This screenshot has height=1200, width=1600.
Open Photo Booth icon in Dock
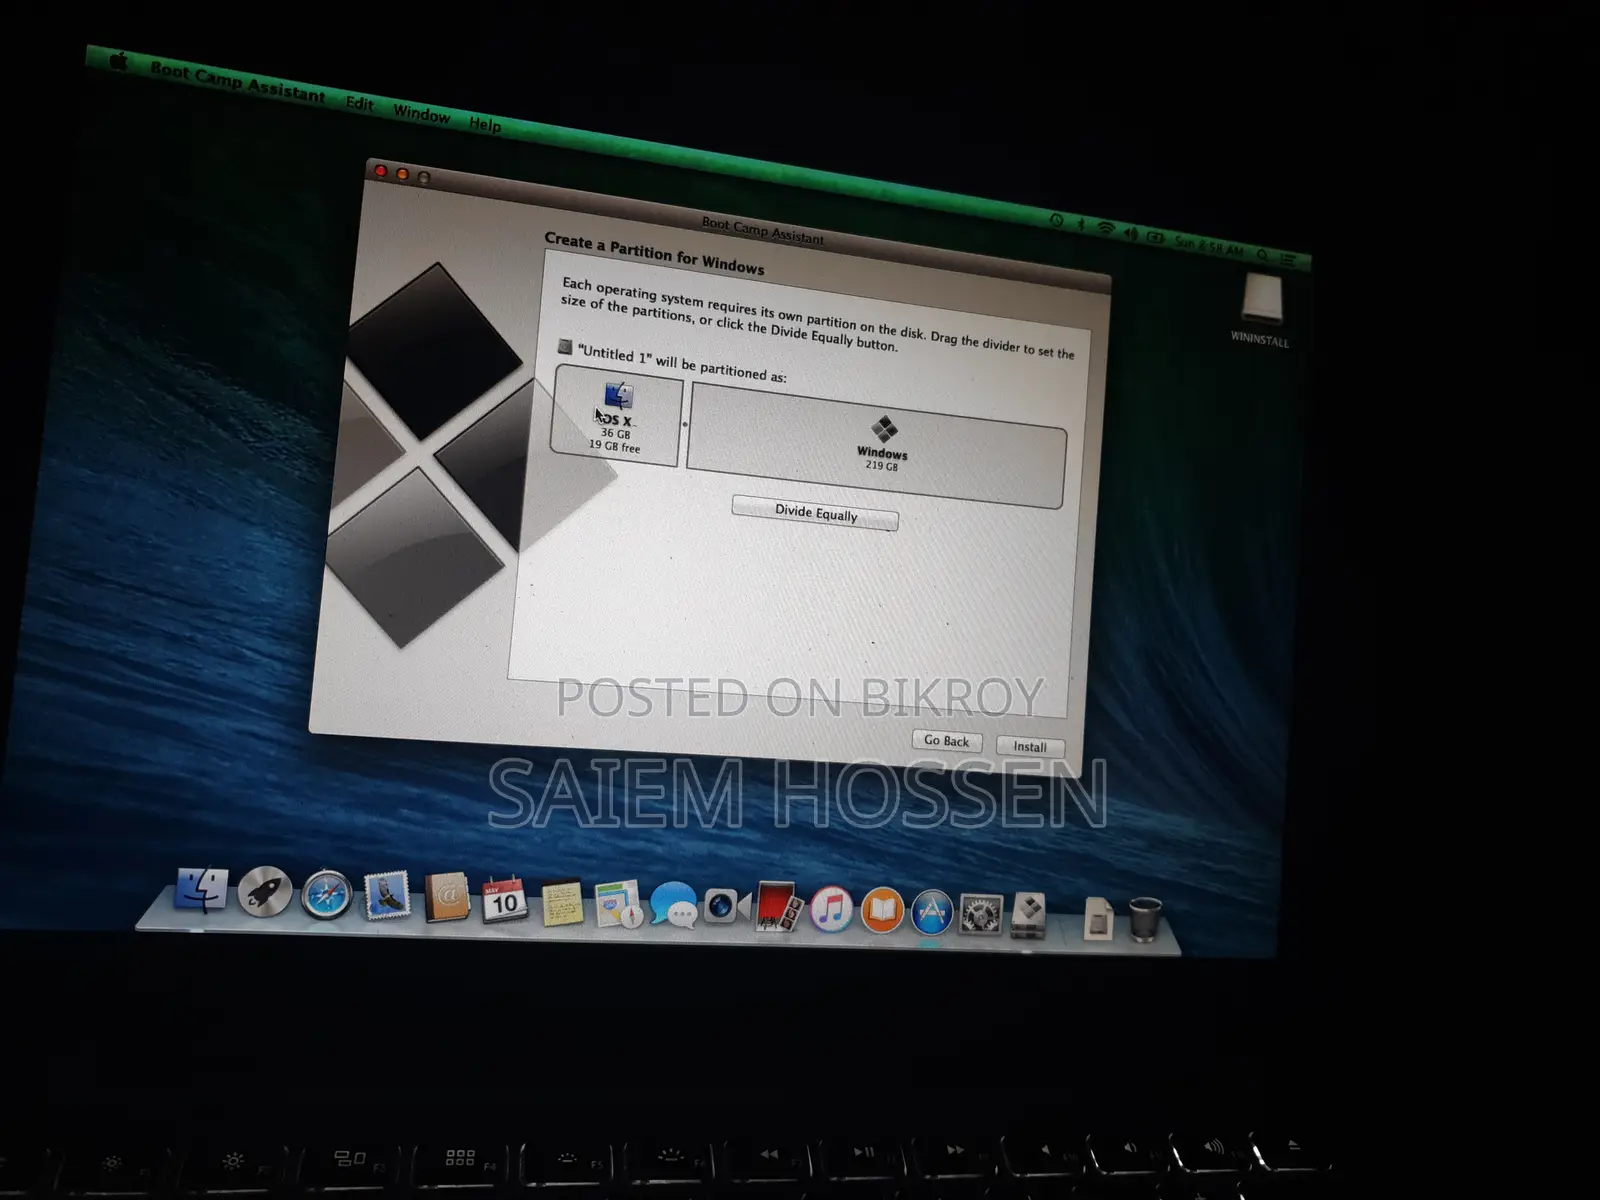coord(778,908)
